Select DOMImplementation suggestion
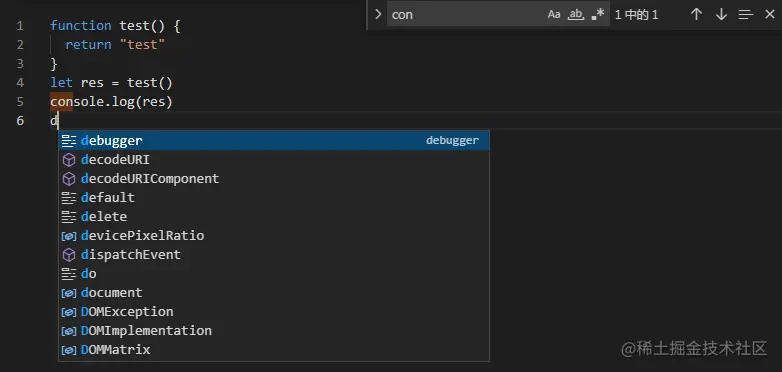This screenshot has height=372, width=782. (x=274, y=331)
